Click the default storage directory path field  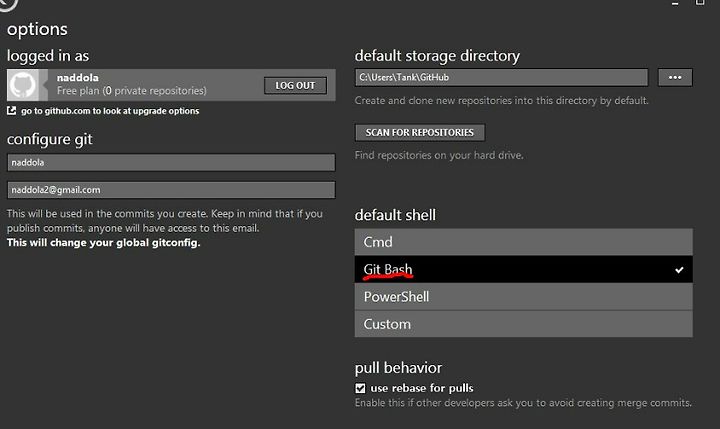[x=501, y=77]
